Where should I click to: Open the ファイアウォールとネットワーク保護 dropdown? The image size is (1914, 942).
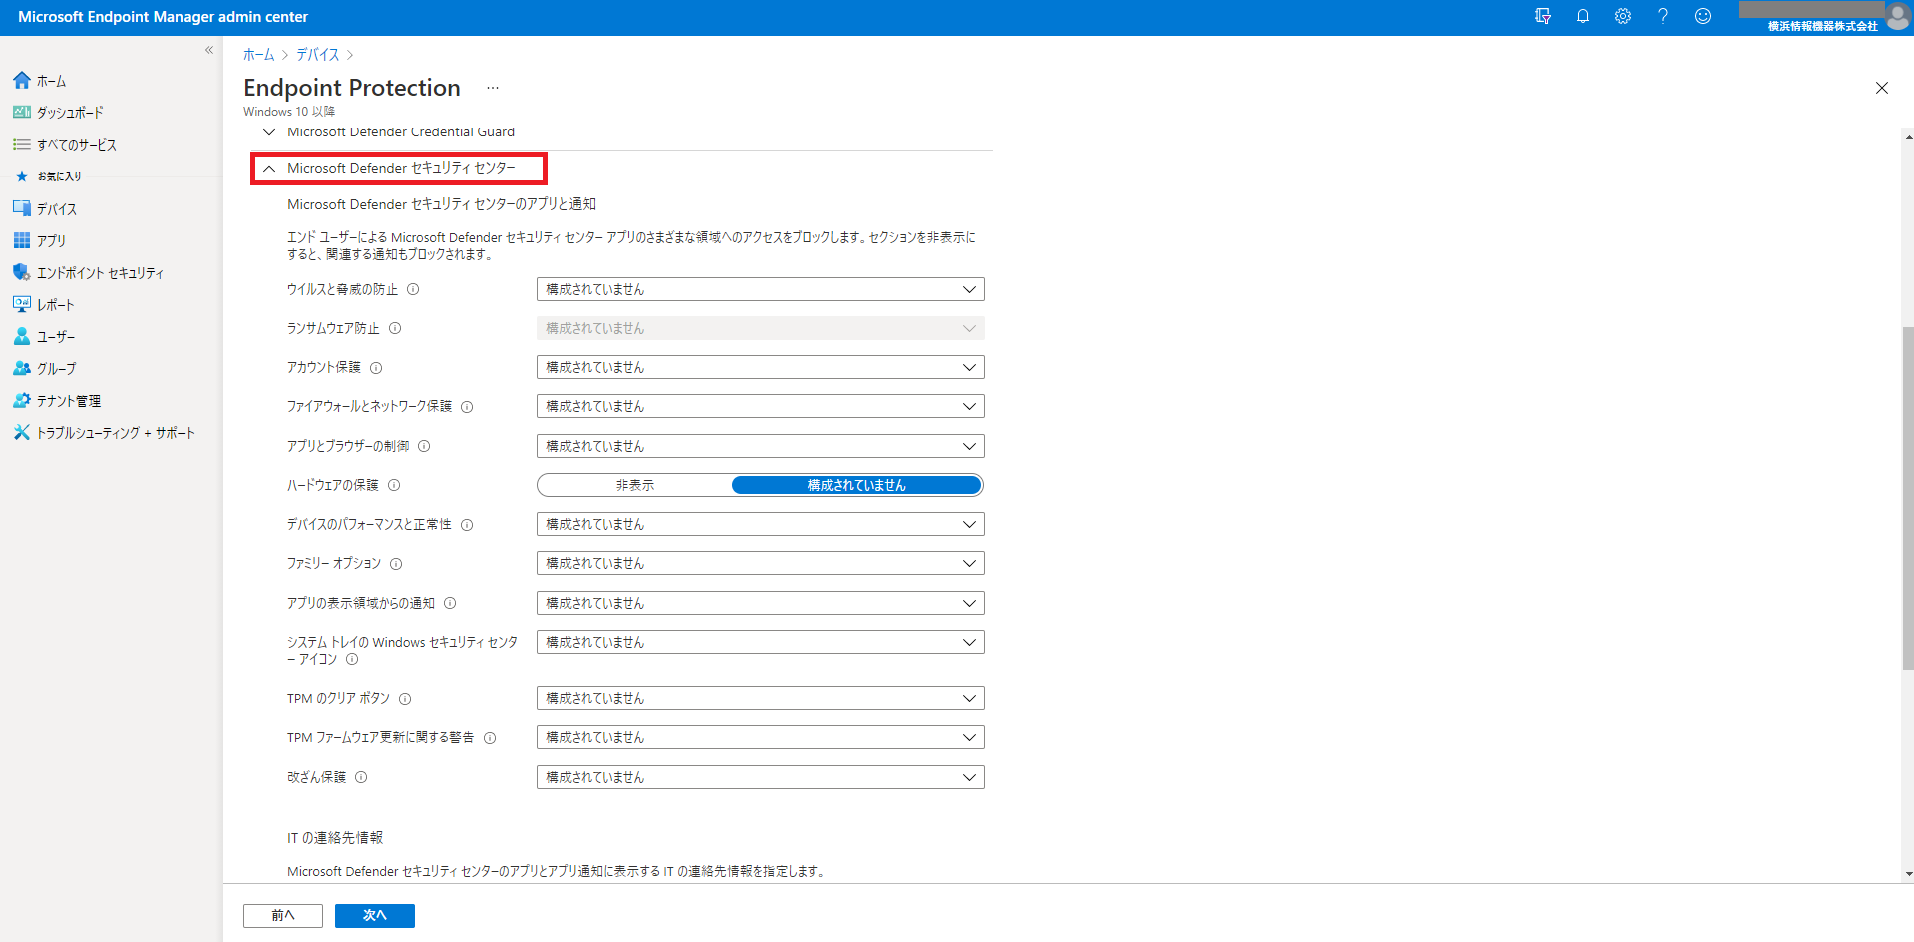(761, 406)
